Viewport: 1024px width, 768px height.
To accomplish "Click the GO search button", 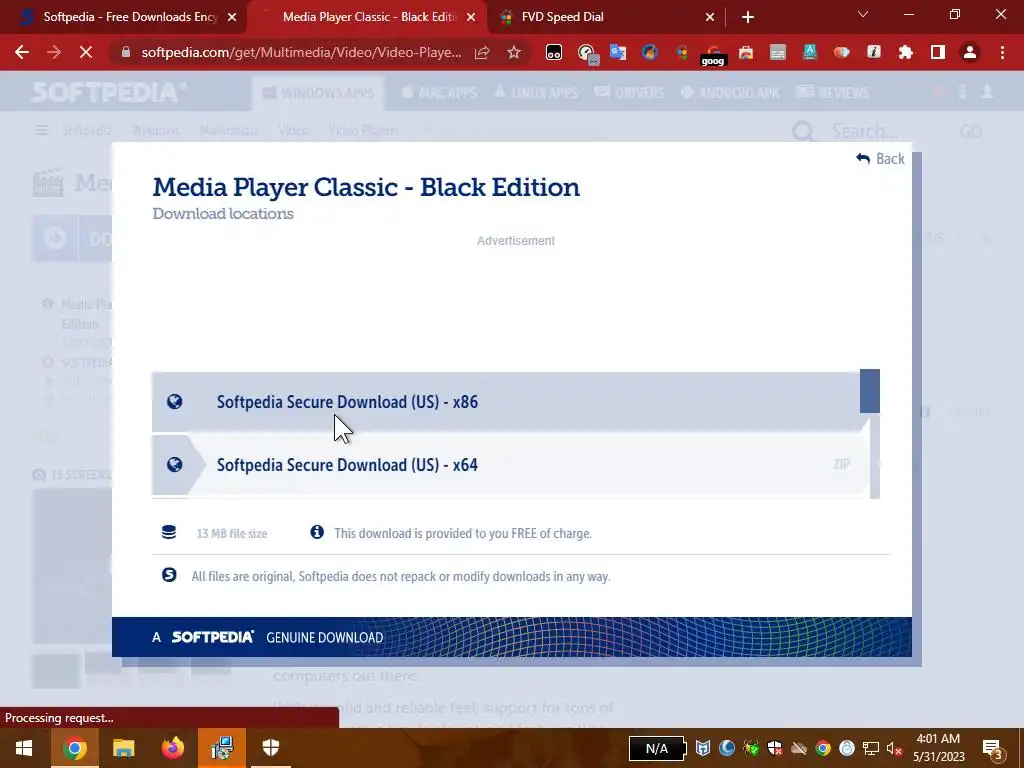I will click(x=970, y=131).
